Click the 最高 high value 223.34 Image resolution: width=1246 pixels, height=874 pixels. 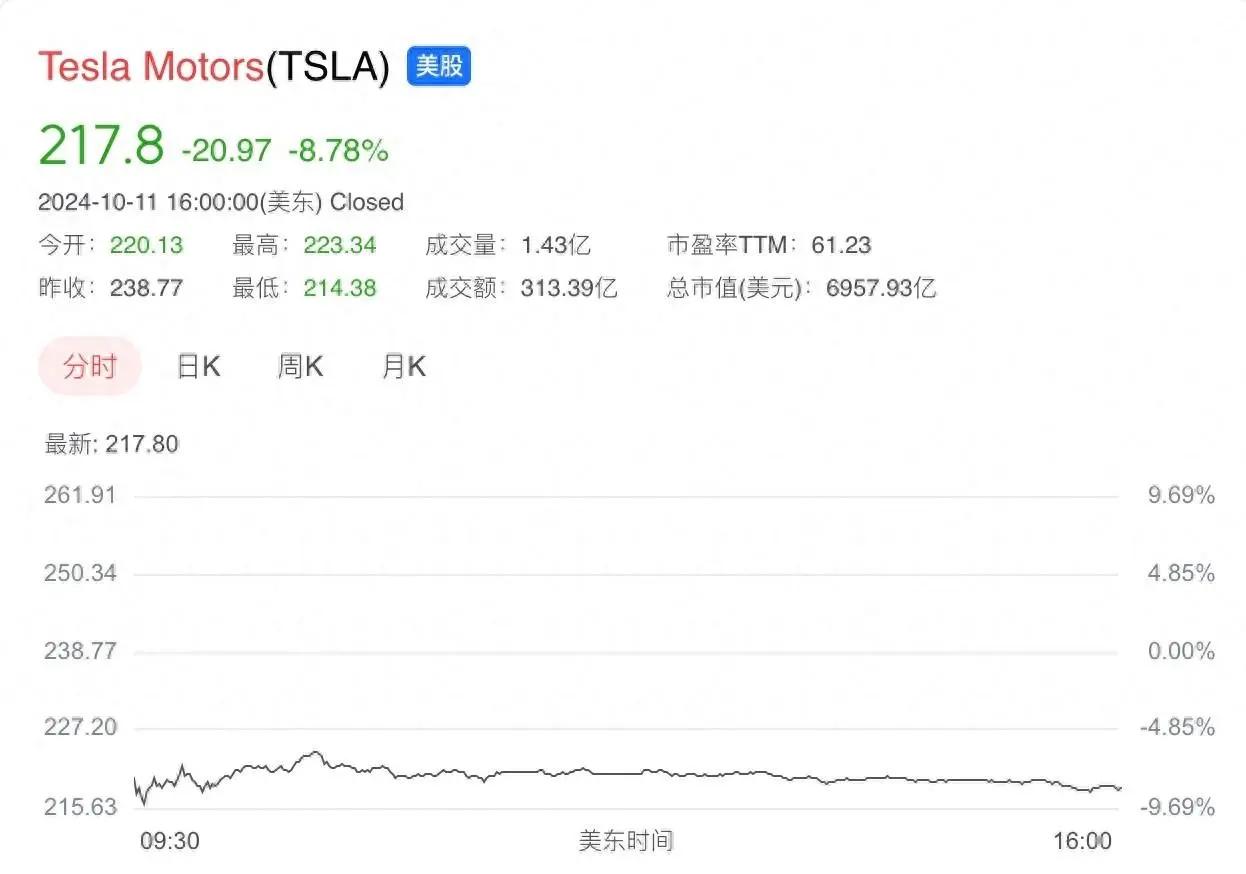point(340,245)
